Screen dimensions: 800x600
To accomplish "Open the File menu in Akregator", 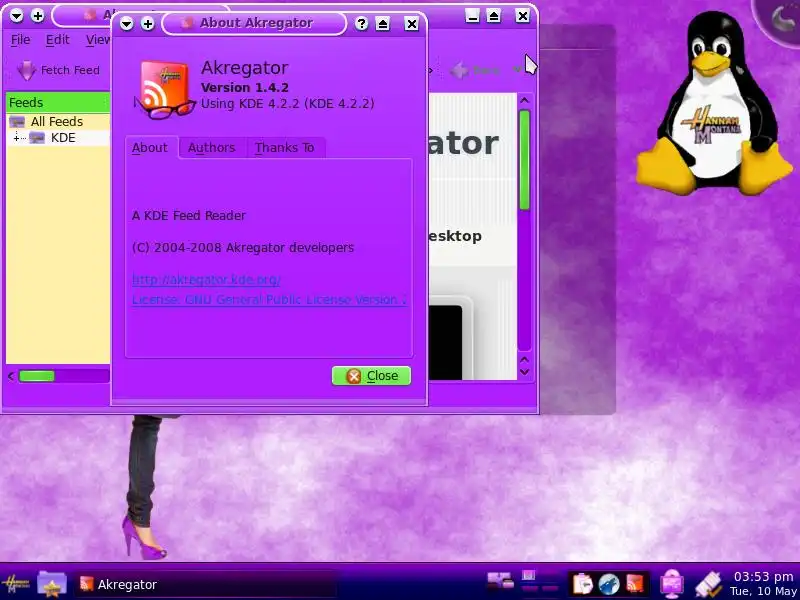I will 20,40.
